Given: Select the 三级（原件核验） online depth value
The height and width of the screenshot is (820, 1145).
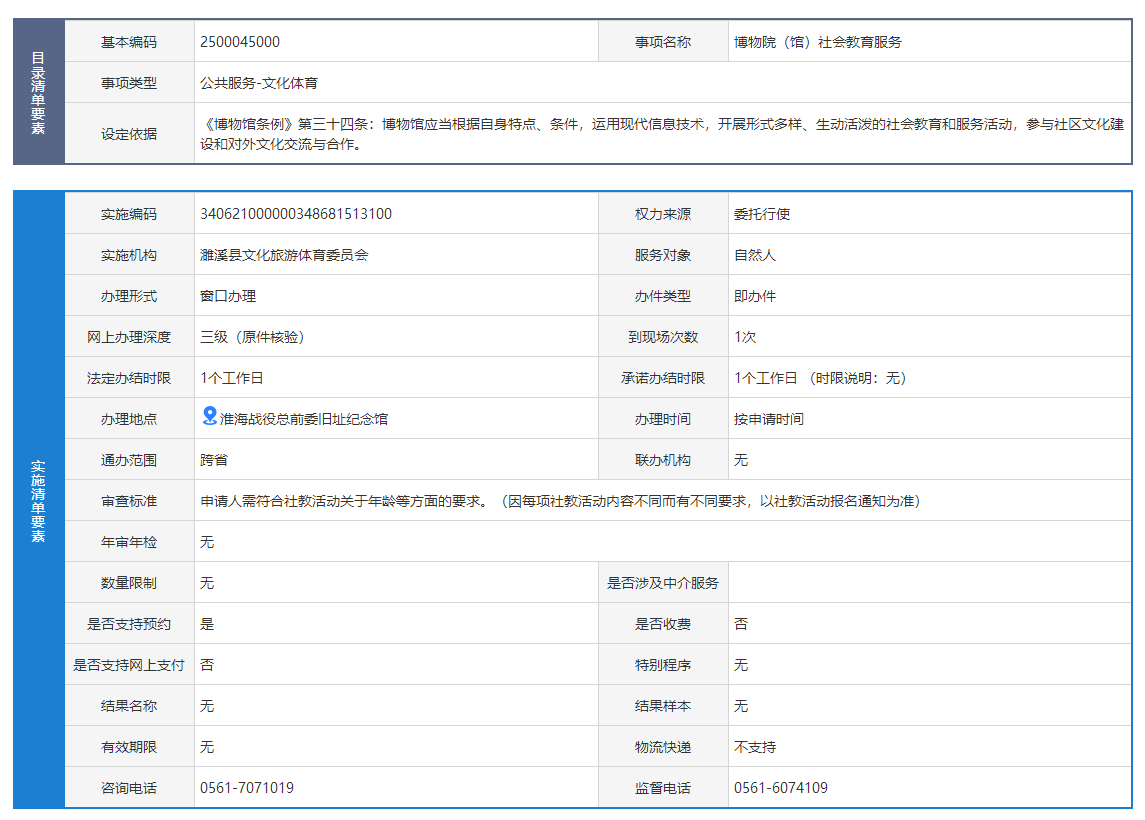Looking at the screenshot, I should tap(253, 337).
